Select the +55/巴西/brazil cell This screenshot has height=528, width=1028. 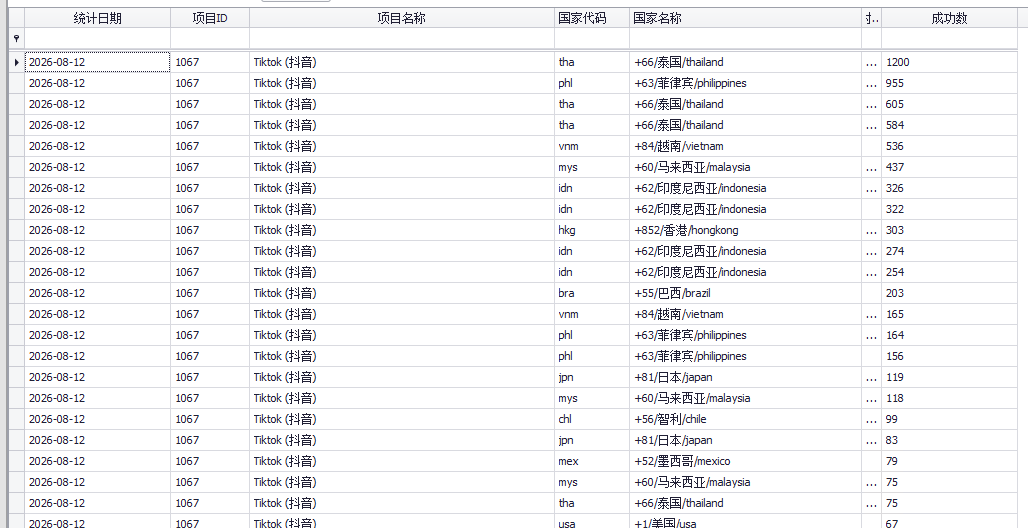[x=745, y=293]
